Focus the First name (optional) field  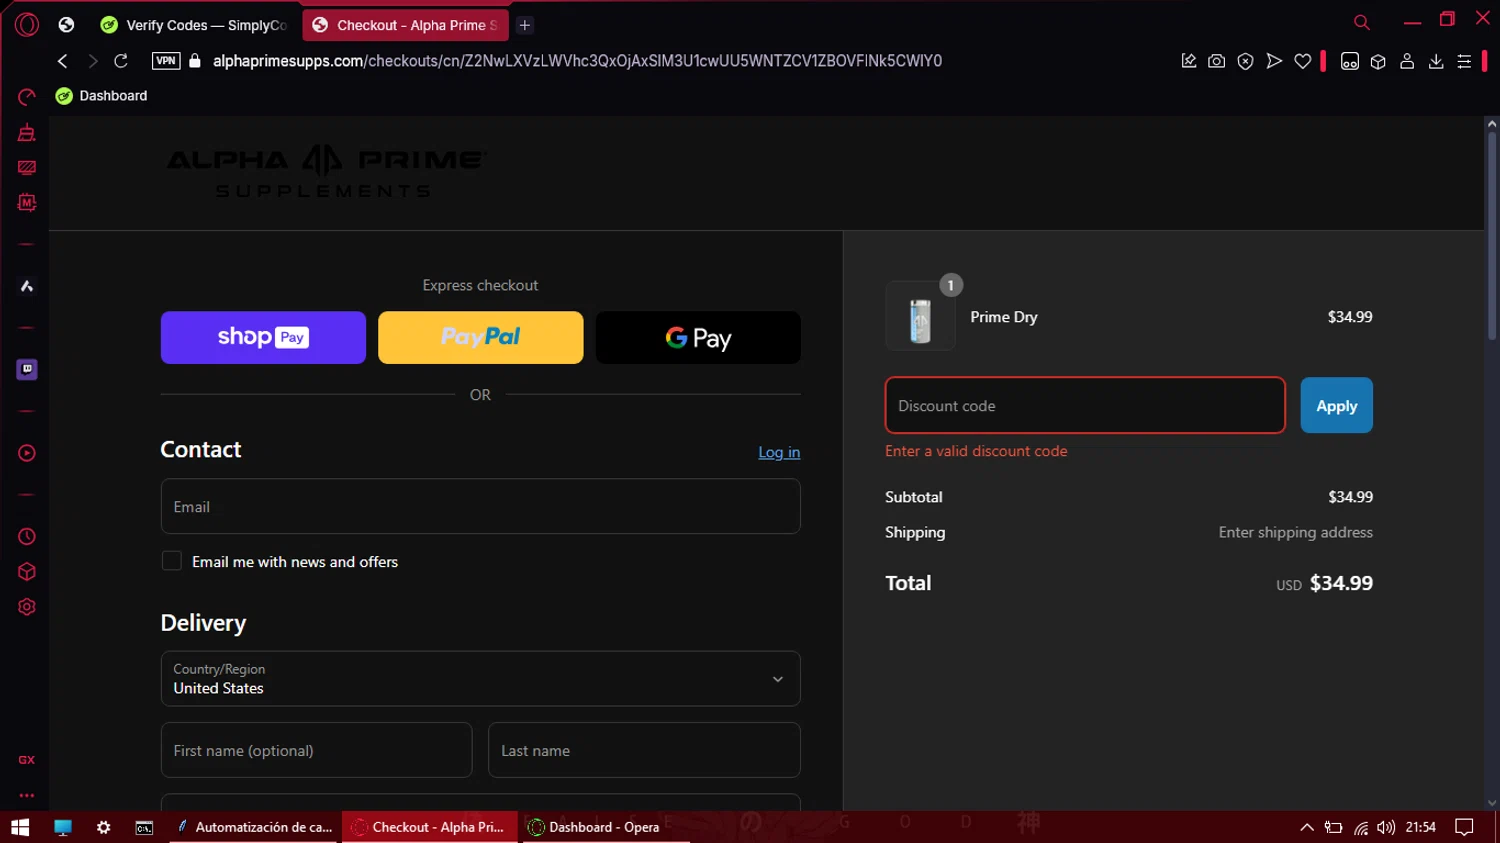[x=316, y=750]
